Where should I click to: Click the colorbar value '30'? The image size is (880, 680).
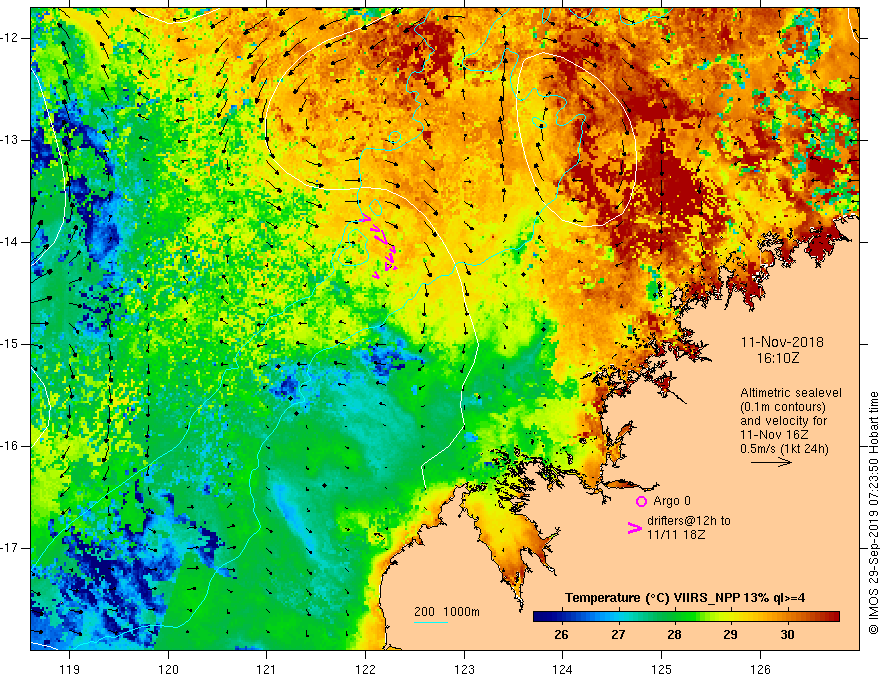click(x=787, y=635)
